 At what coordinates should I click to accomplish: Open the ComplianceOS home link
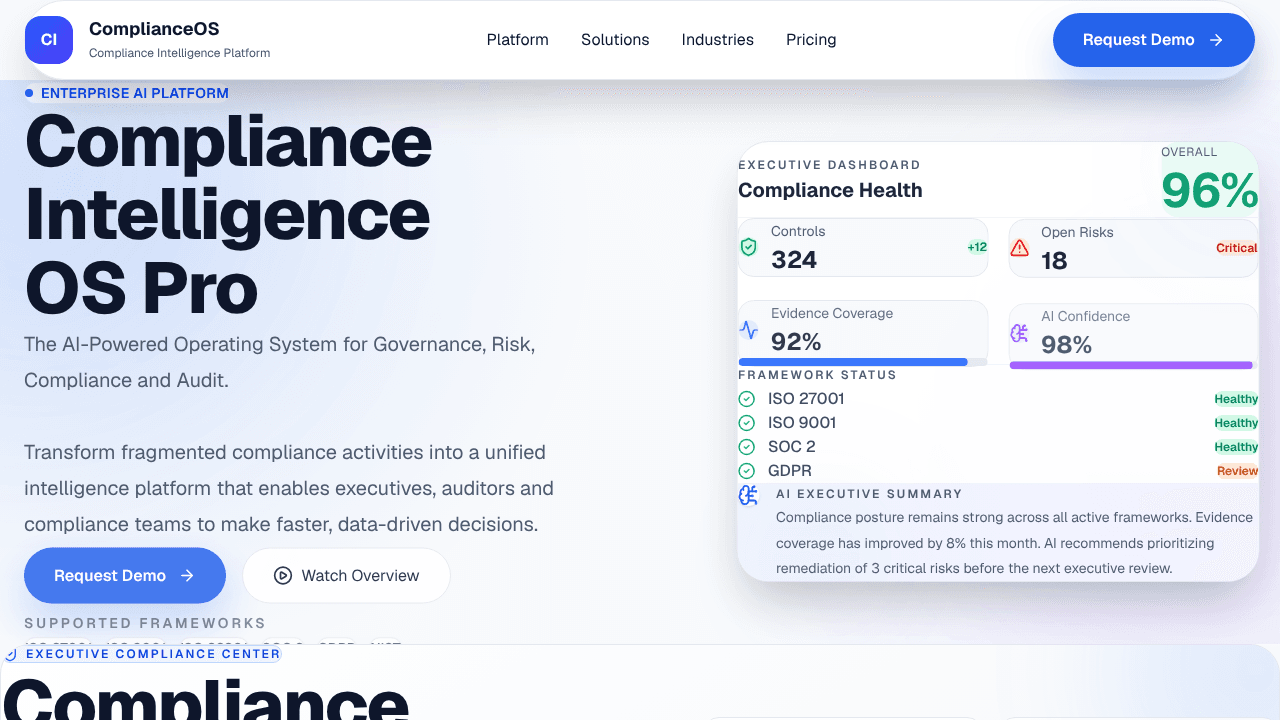coord(148,40)
